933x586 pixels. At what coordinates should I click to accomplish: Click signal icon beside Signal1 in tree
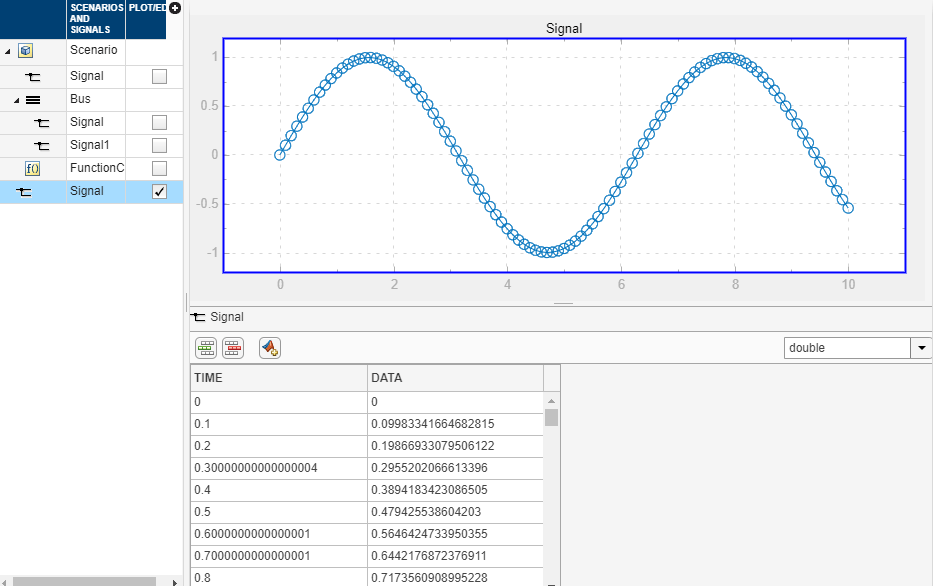click(41, 146)
